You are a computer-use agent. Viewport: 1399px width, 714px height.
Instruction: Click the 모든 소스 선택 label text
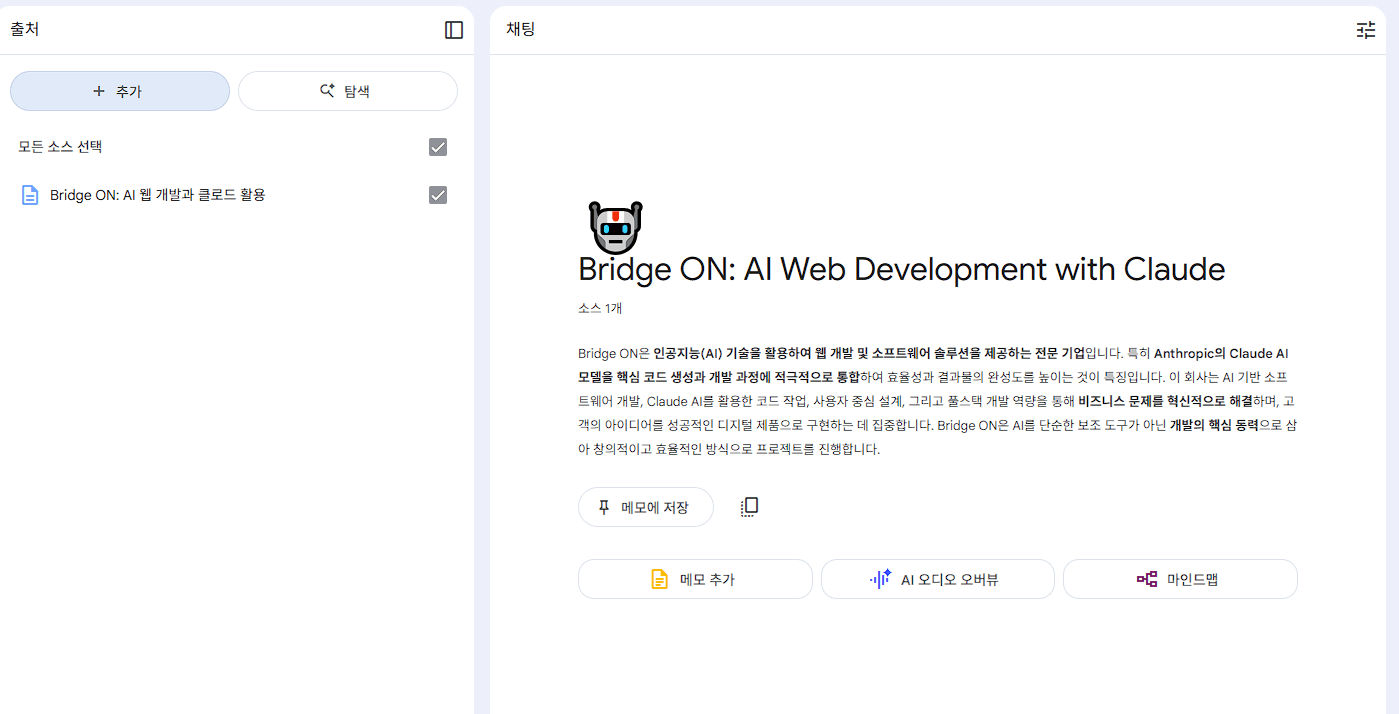pyautogui.click(x=60, y=147)
